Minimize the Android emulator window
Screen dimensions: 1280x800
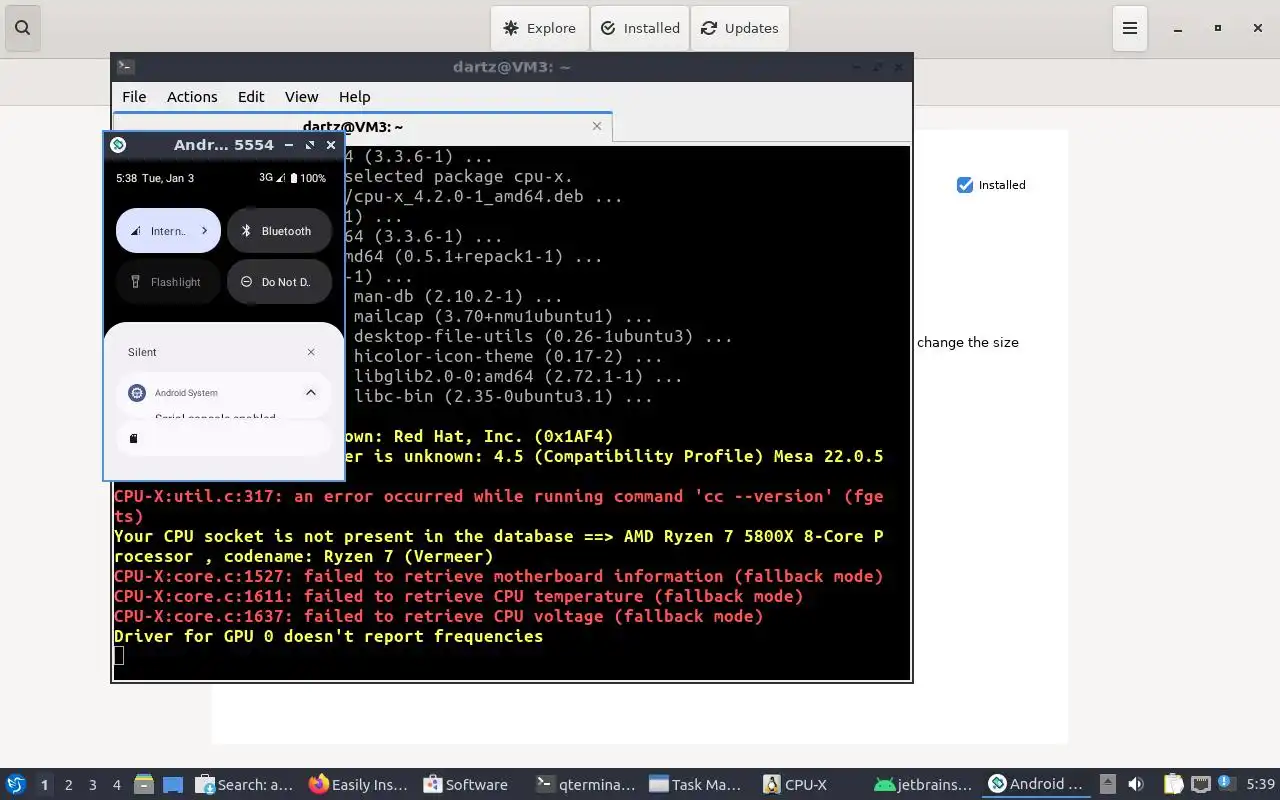(x=289, y=145)
